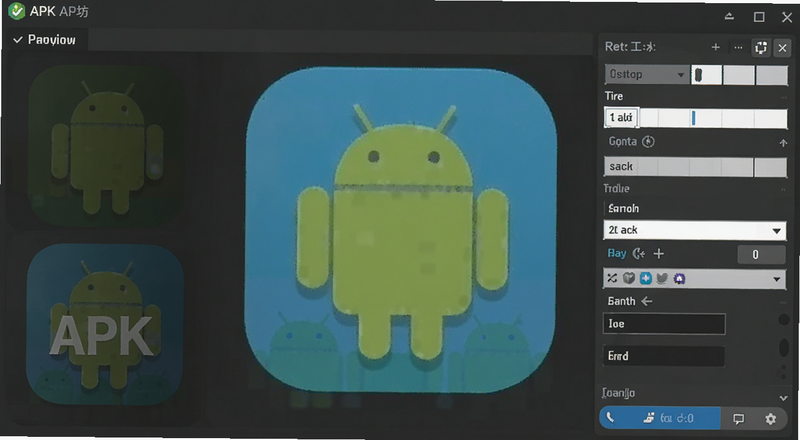
Task: Click the 'sack' segmented bar
Action: click(x=695, y=167)
